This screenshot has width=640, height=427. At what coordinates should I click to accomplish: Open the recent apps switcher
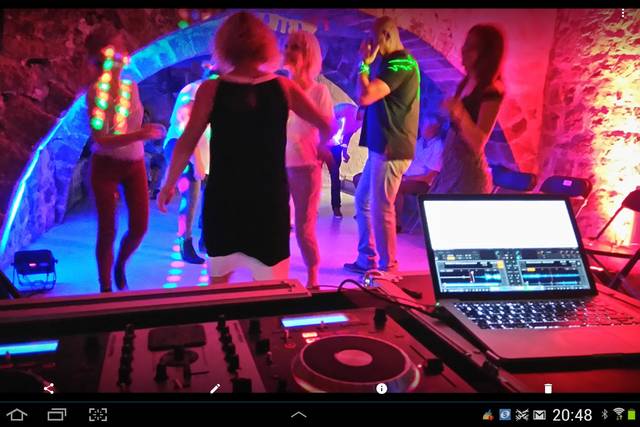coord(57,415)
